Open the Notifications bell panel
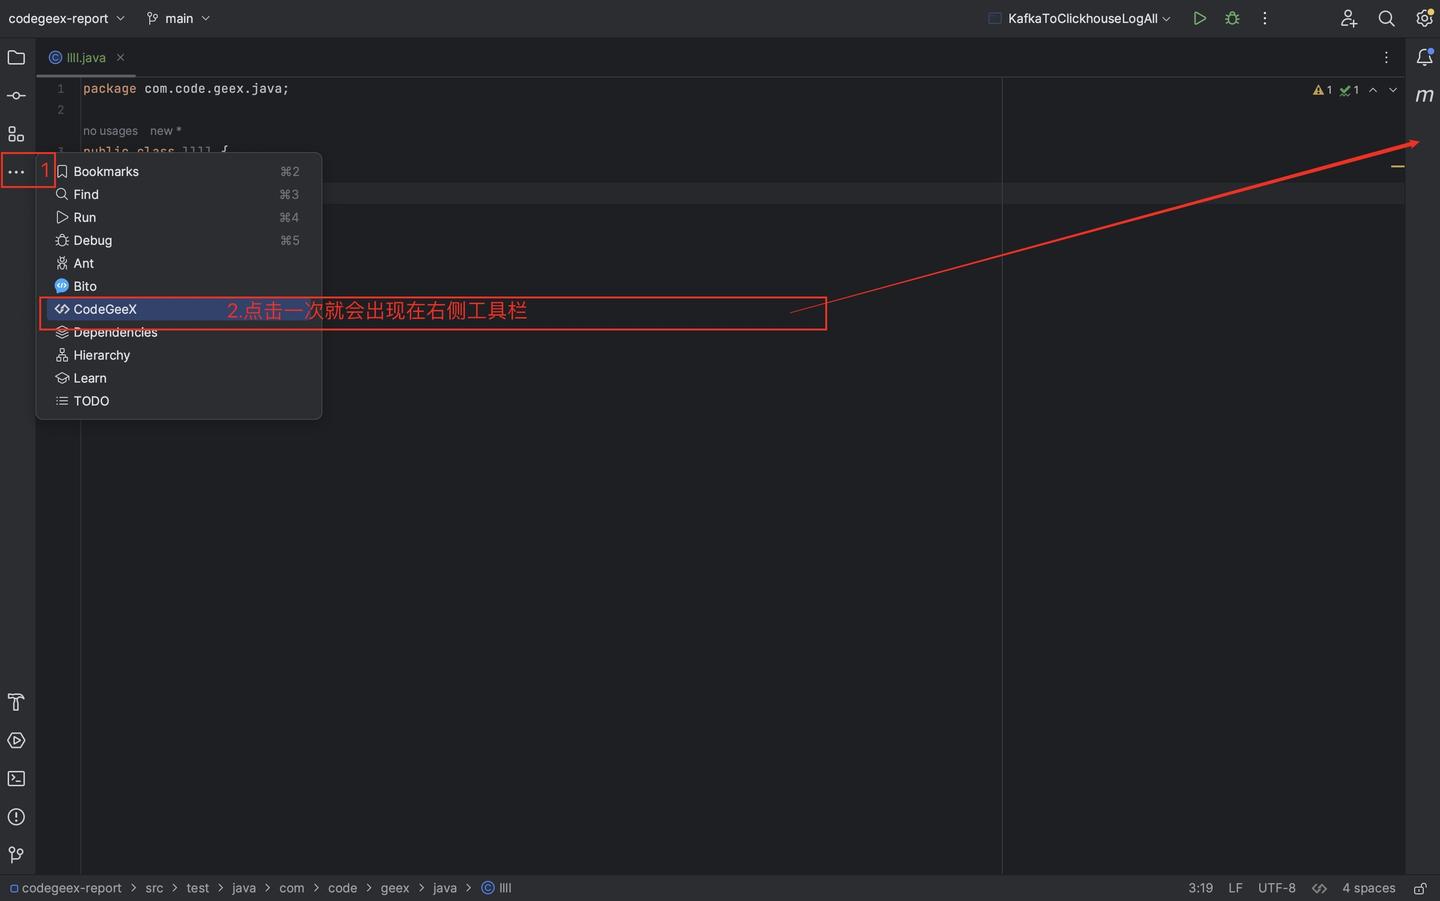1440x901 pixels. tap(1424, 57)
